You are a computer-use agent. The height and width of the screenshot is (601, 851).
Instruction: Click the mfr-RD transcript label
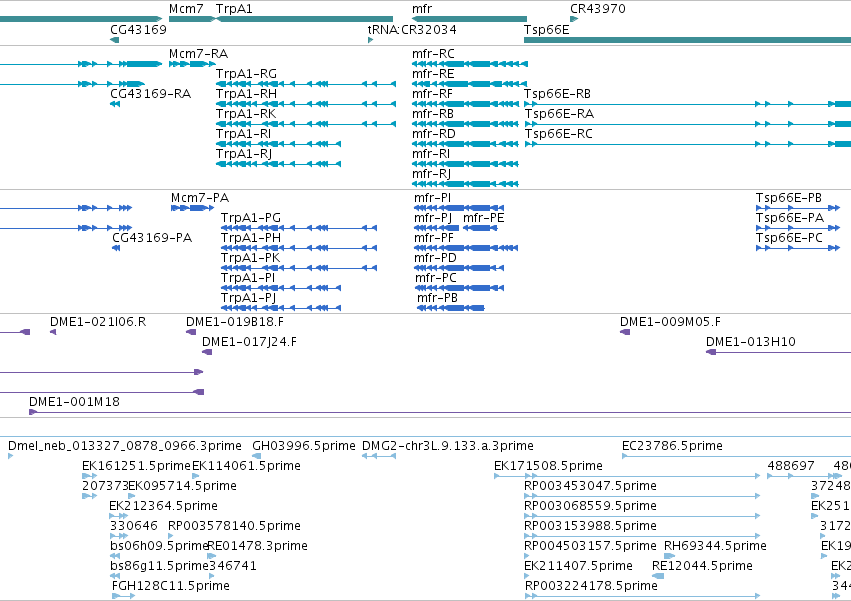tap(434, 134)
